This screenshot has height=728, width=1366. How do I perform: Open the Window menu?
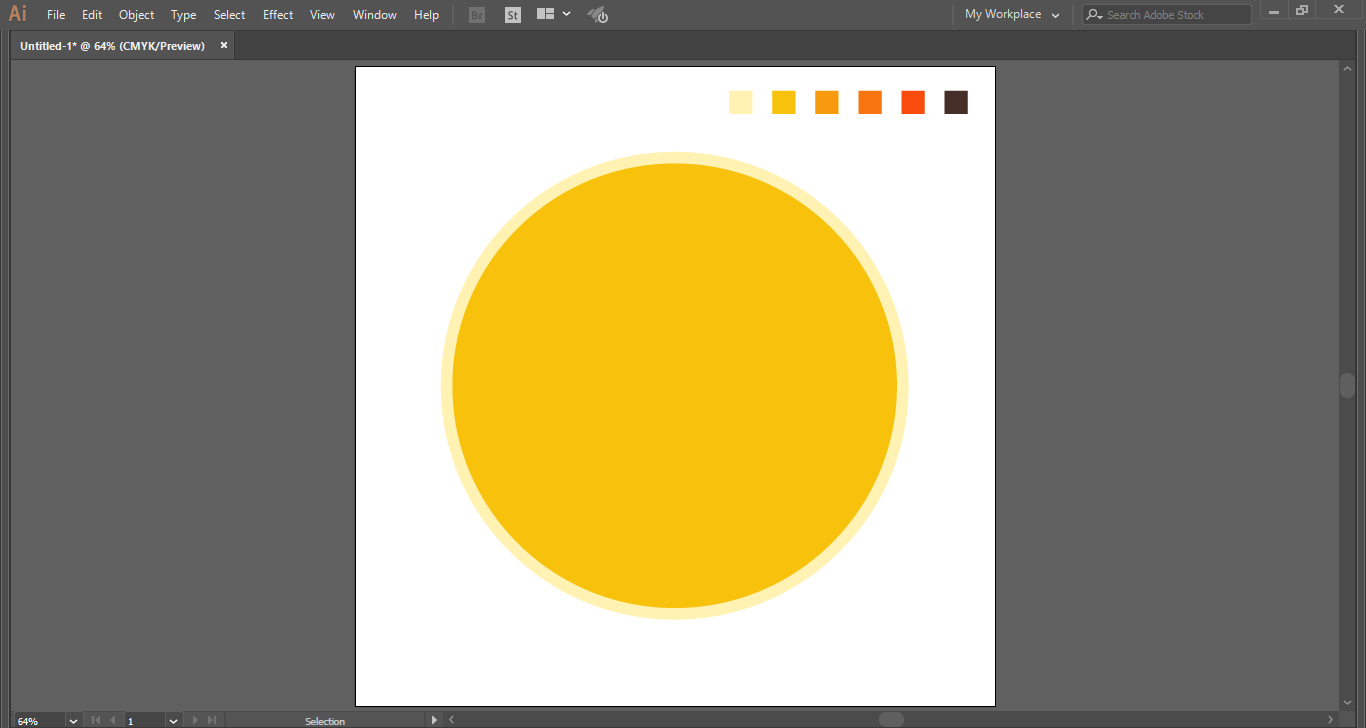click(374, 15)
